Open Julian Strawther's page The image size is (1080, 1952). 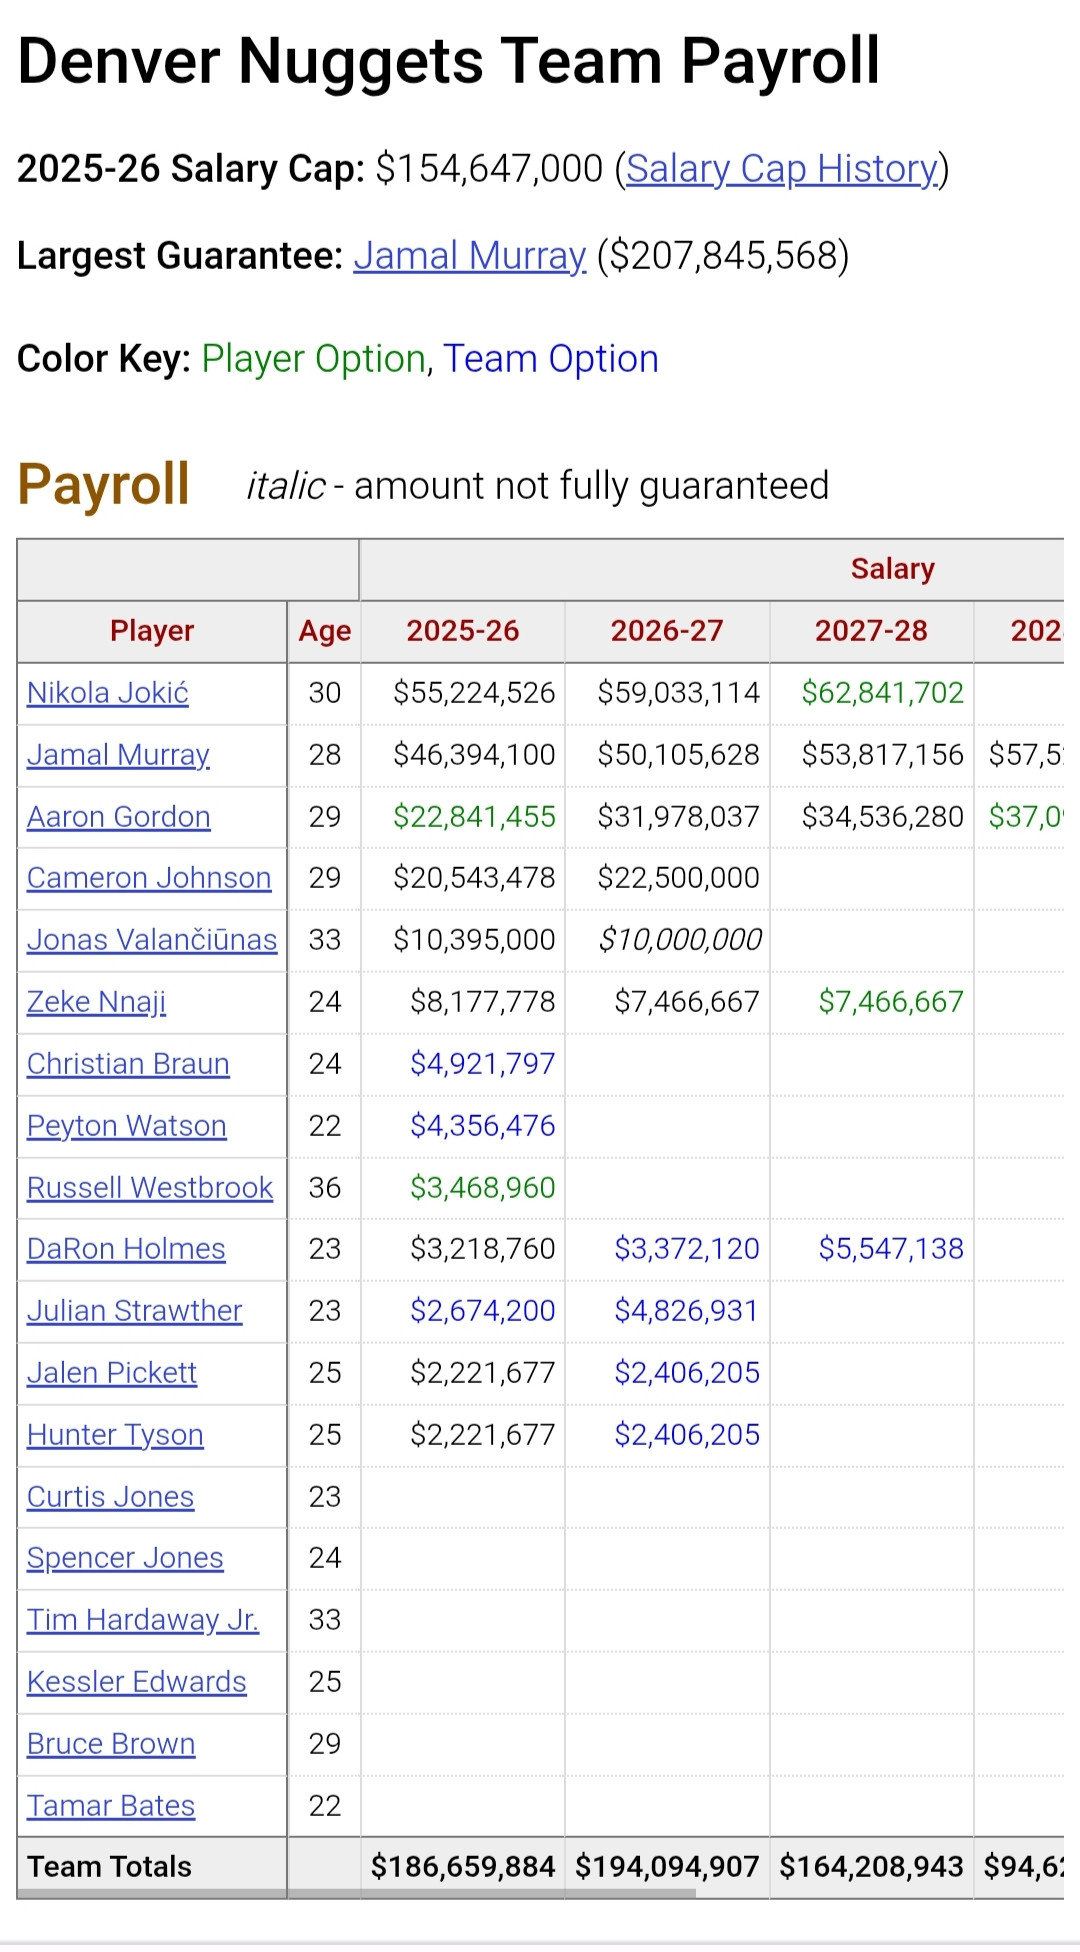pos(135,1311)
